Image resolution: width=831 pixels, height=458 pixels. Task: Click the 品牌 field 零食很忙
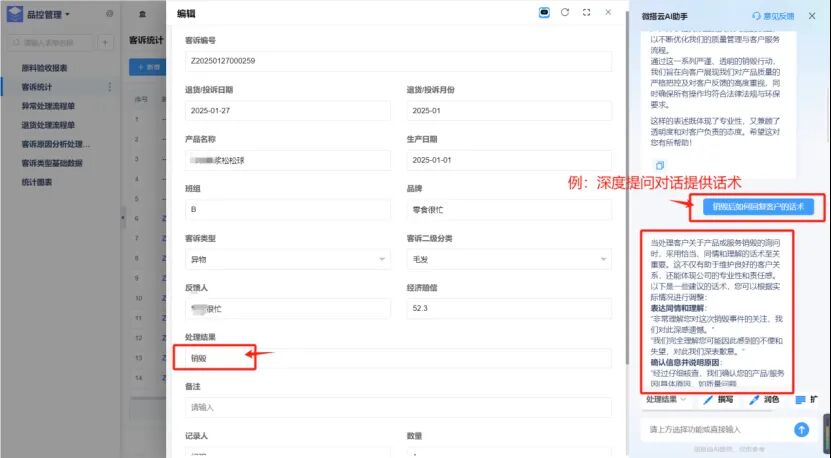(509, 209)
